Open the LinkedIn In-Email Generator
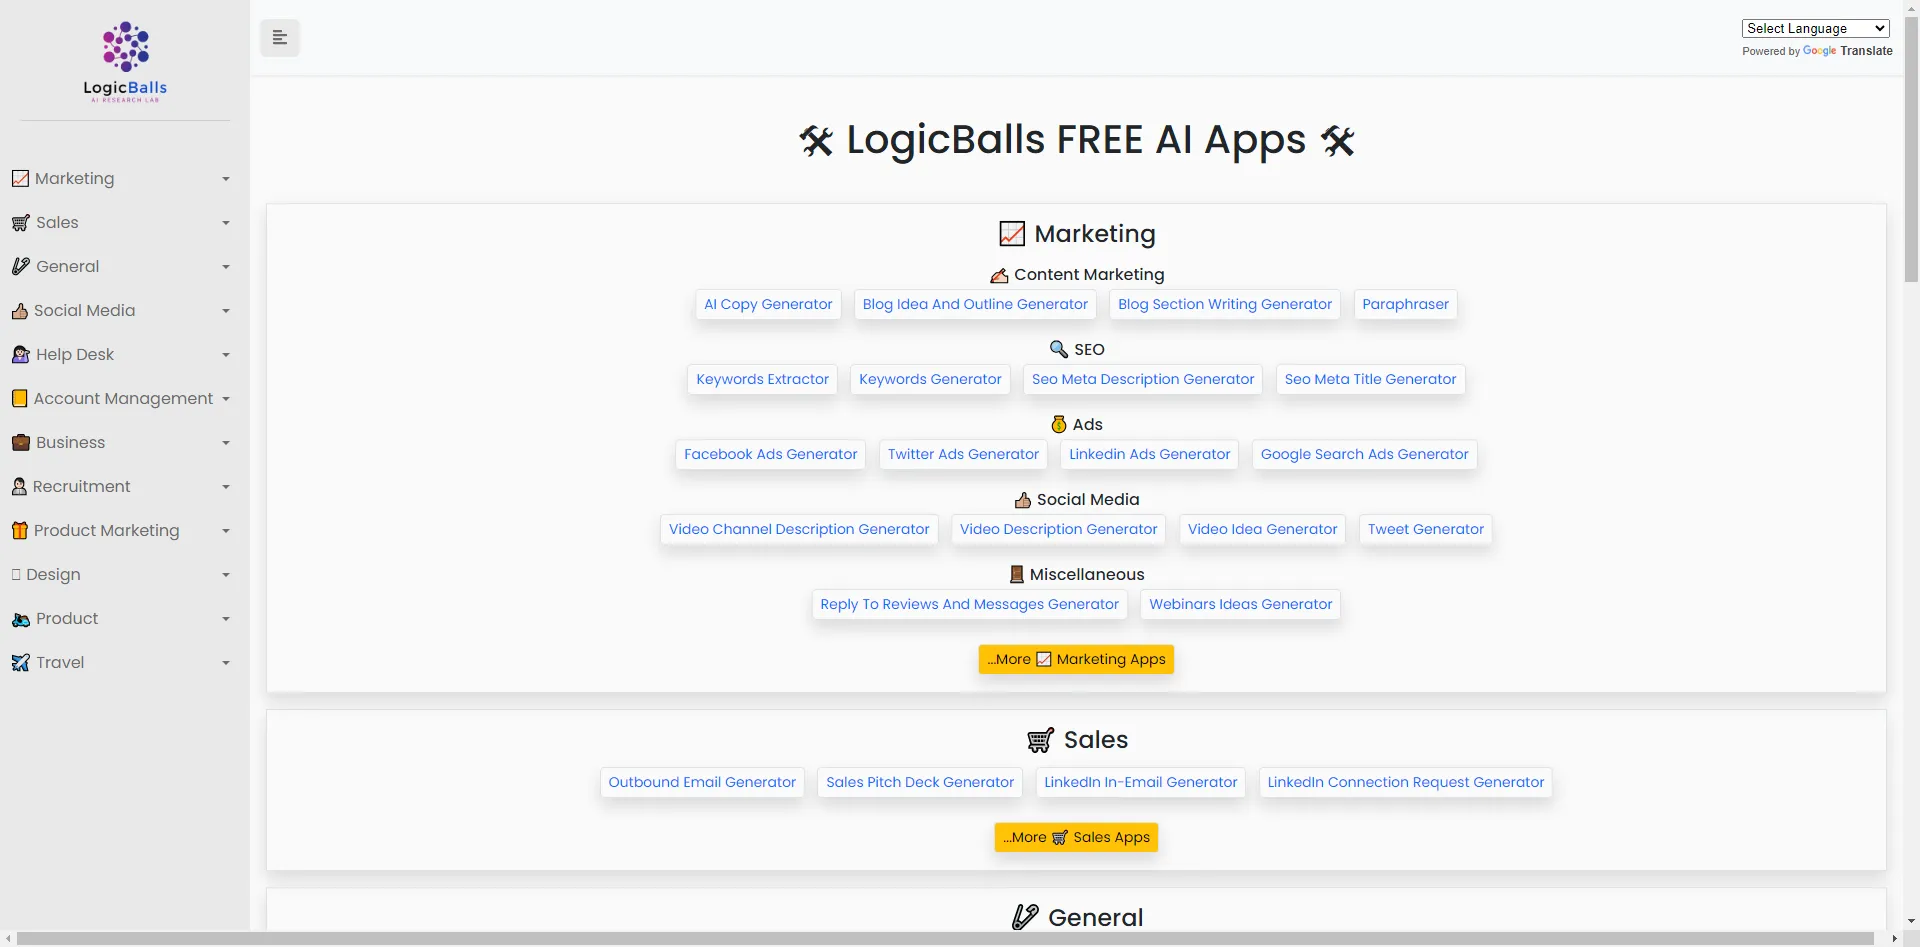This screenshot has width=1920, height=947. click(x=1140, y=782)
